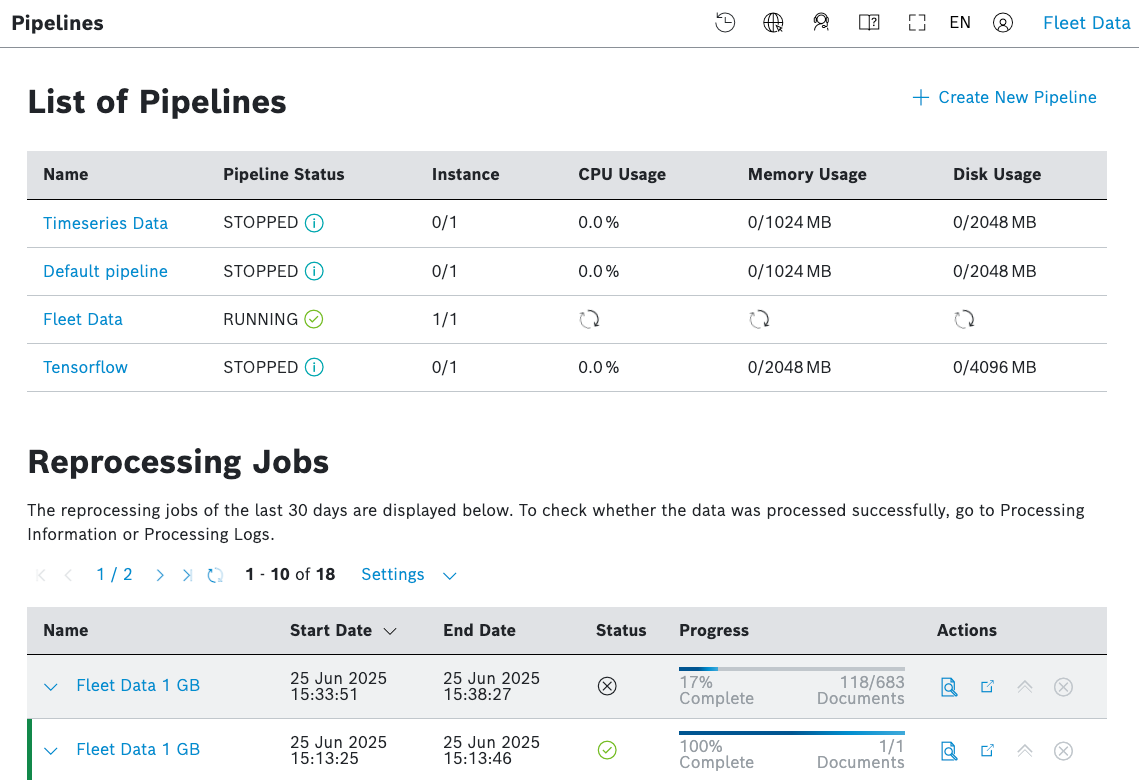Open the help documentation book icon
Viewport: 1139px width, 780px height.
tap(869, 23)
